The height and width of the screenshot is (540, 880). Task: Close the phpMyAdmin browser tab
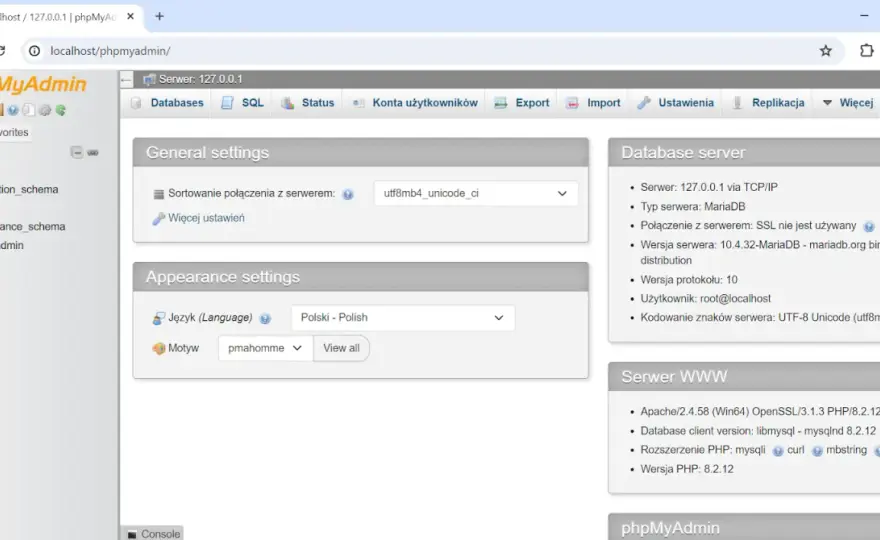[x=130, y=16]
